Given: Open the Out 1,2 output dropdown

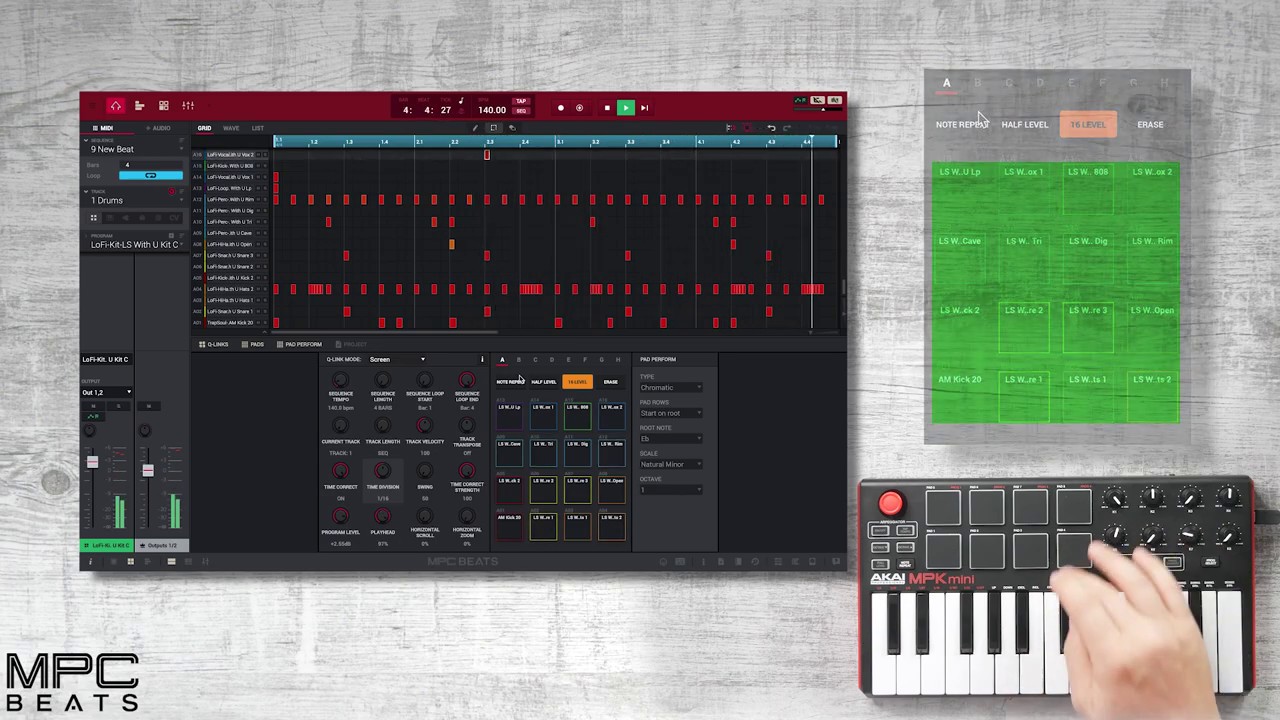Looking at the screenshot, I should 107,392.
